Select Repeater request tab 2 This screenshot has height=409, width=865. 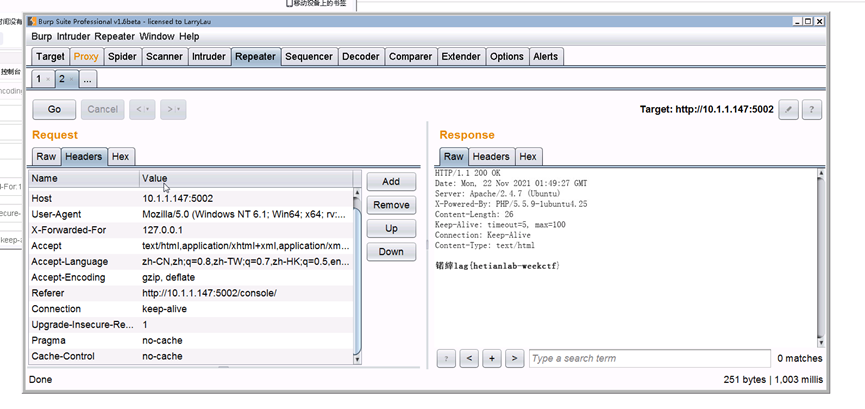[x=62, y=79]
